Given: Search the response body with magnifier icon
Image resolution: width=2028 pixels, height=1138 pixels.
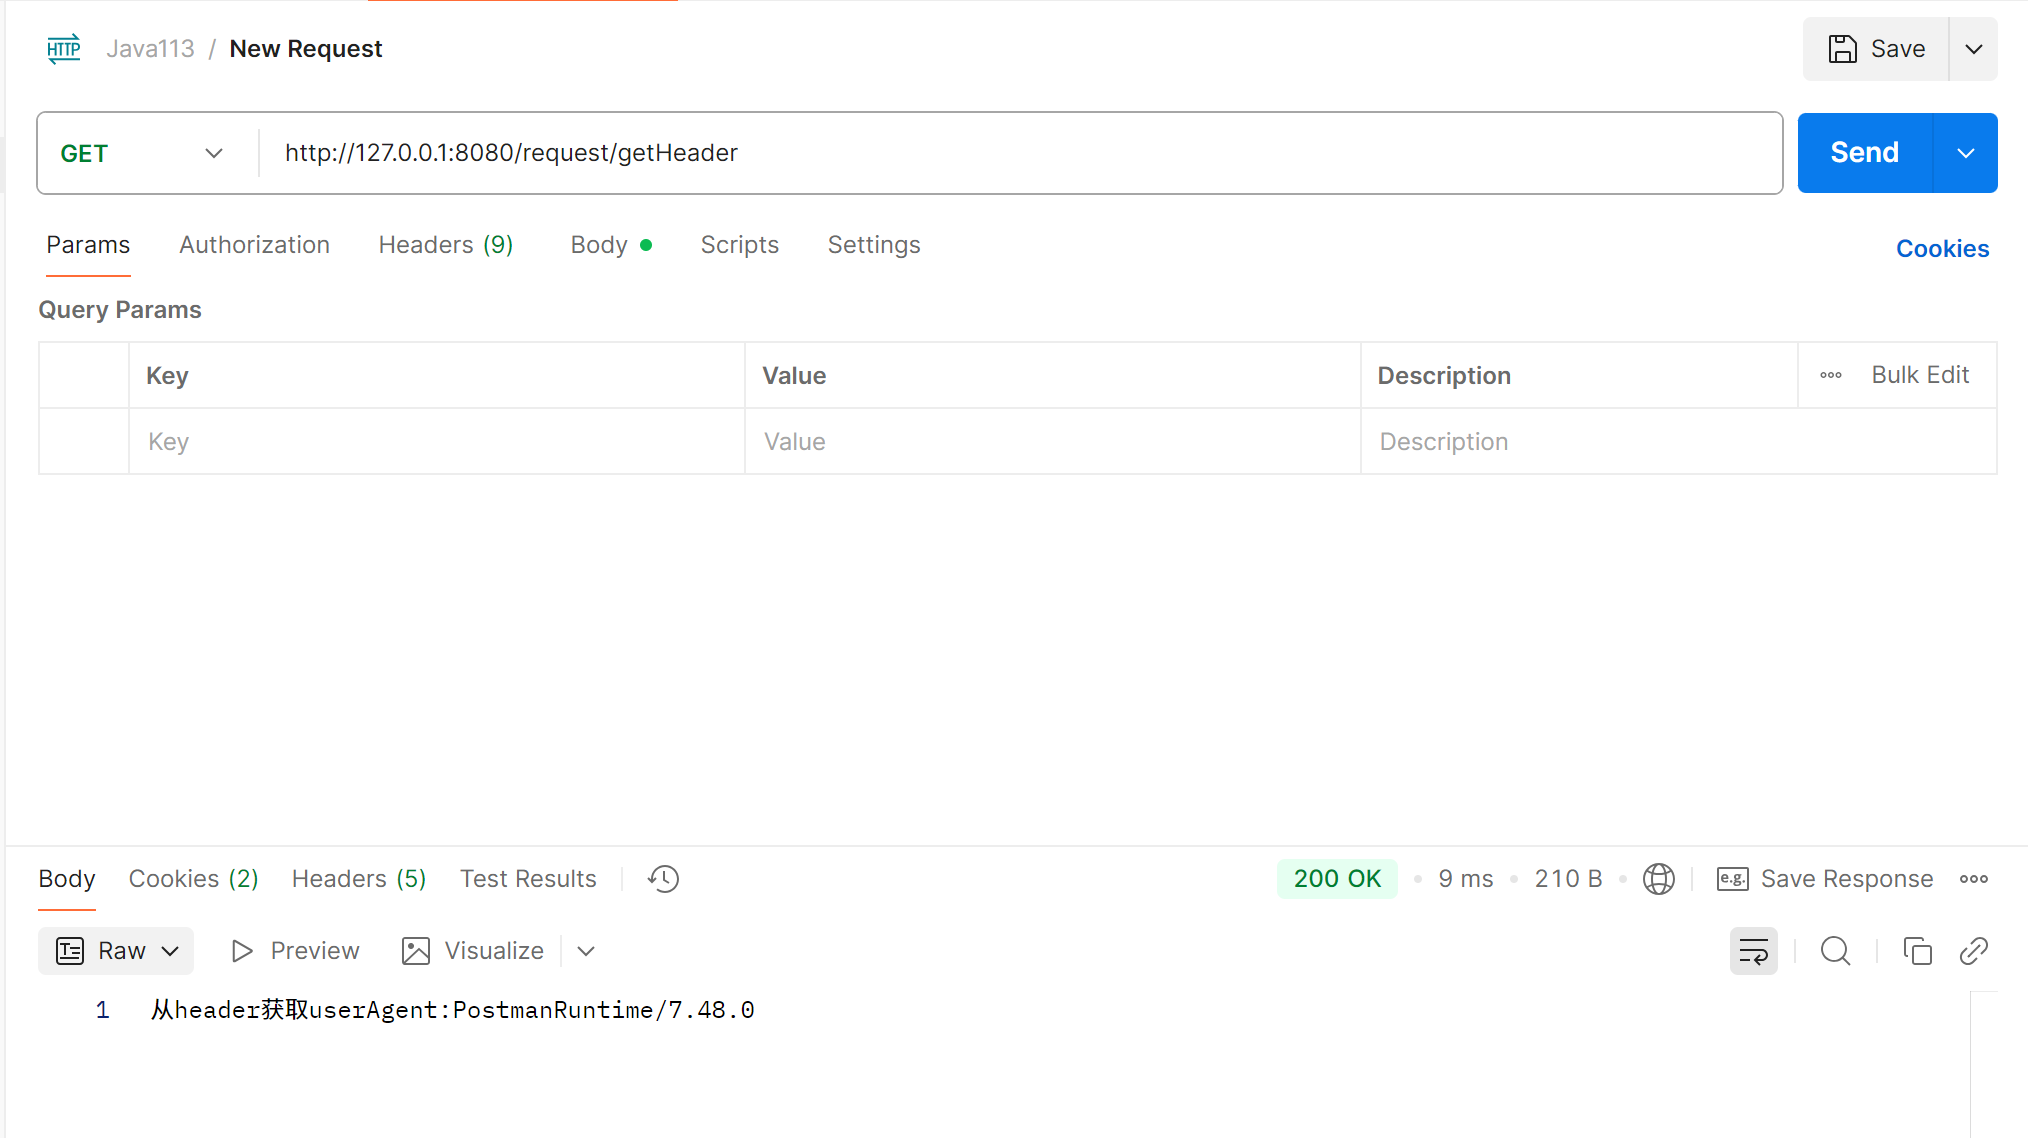Looking at the screenshot, I should click(1835, 951).
